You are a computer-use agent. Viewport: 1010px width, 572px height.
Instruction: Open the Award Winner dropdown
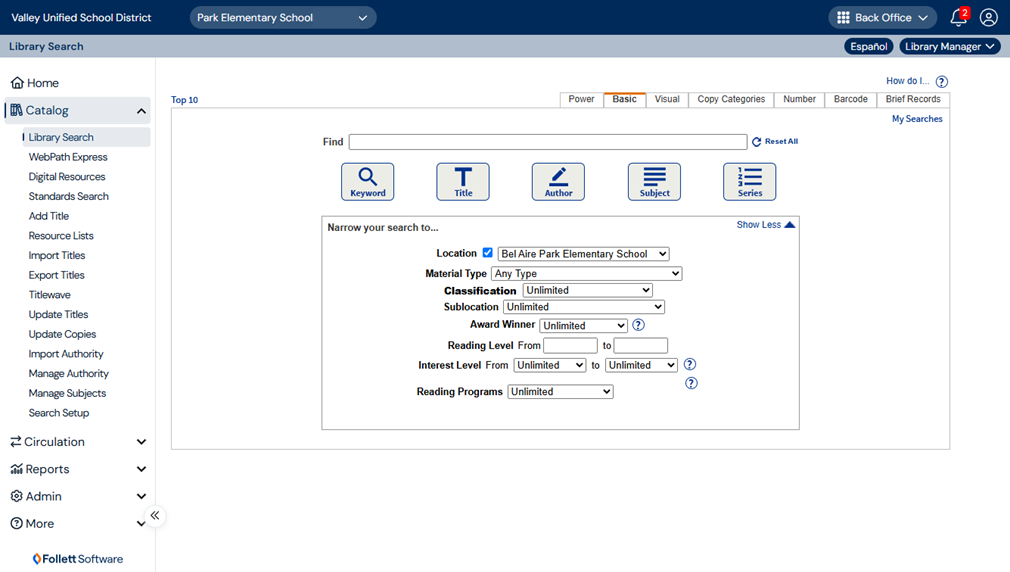click(x=583, y=326)
